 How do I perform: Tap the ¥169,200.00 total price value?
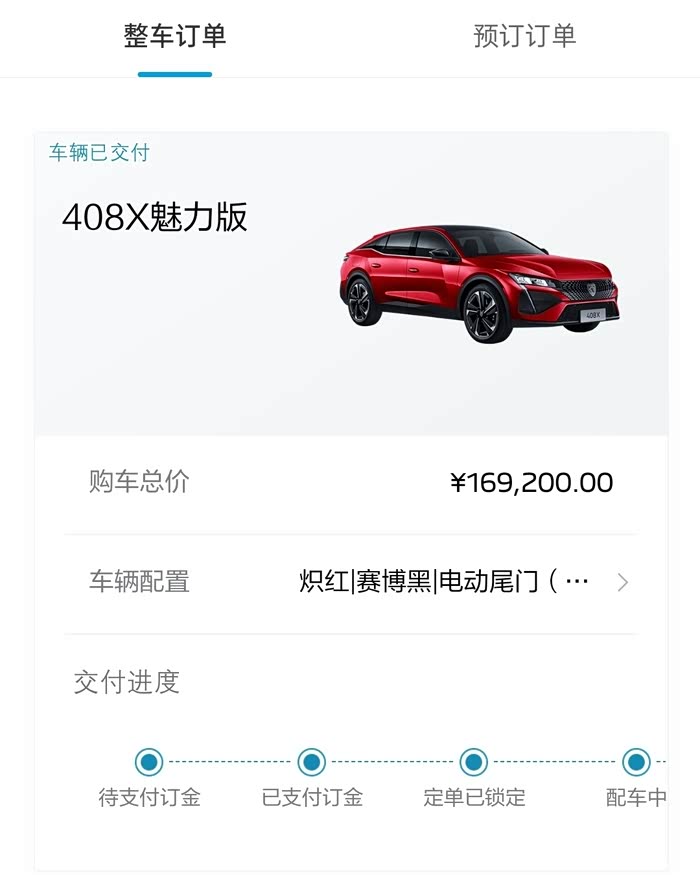(531, 483)
